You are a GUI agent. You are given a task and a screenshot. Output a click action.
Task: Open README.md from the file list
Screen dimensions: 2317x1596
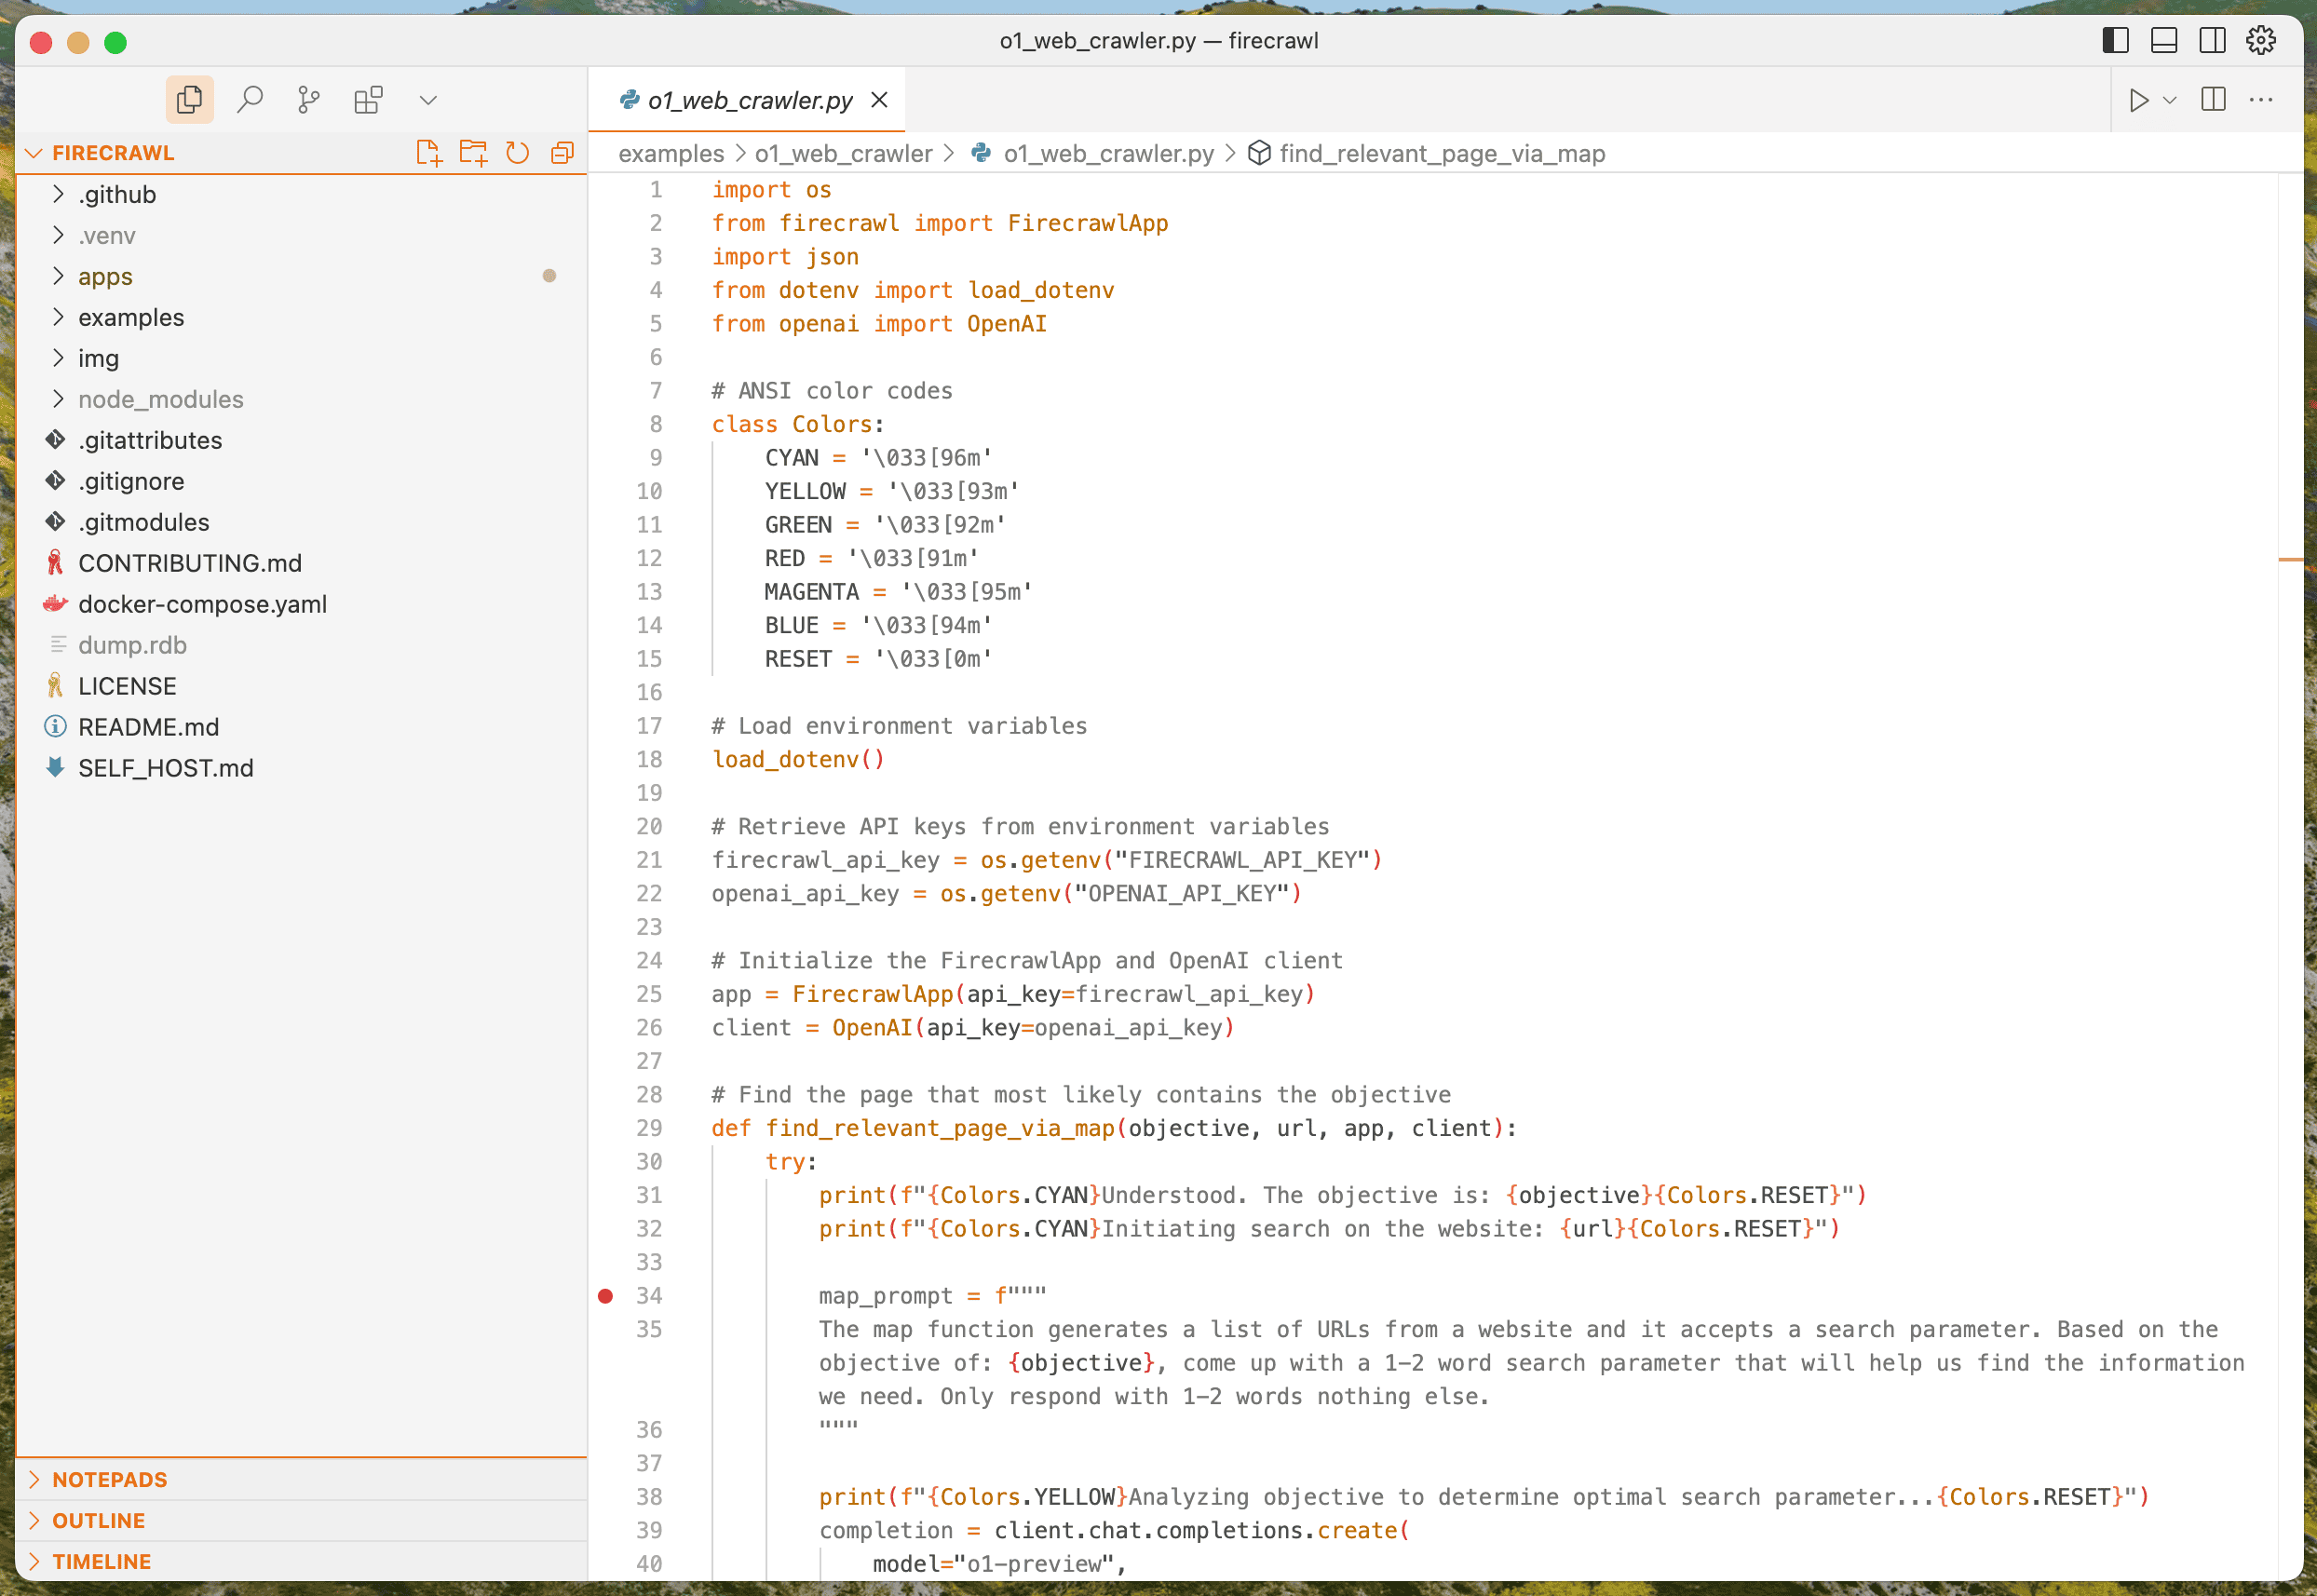tap(148, 727)
